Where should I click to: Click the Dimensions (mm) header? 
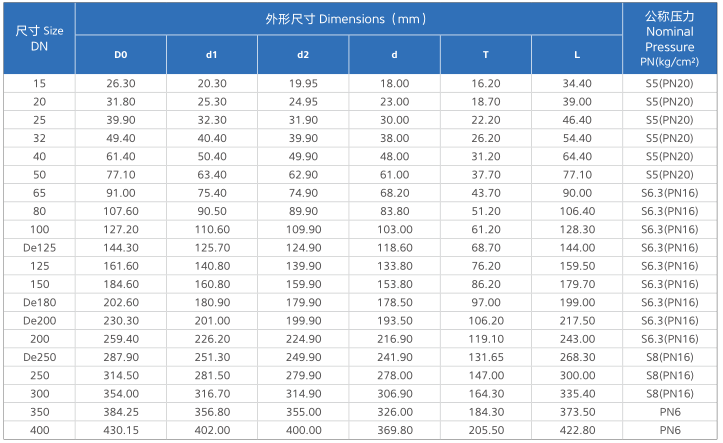[x=349, y=19]
